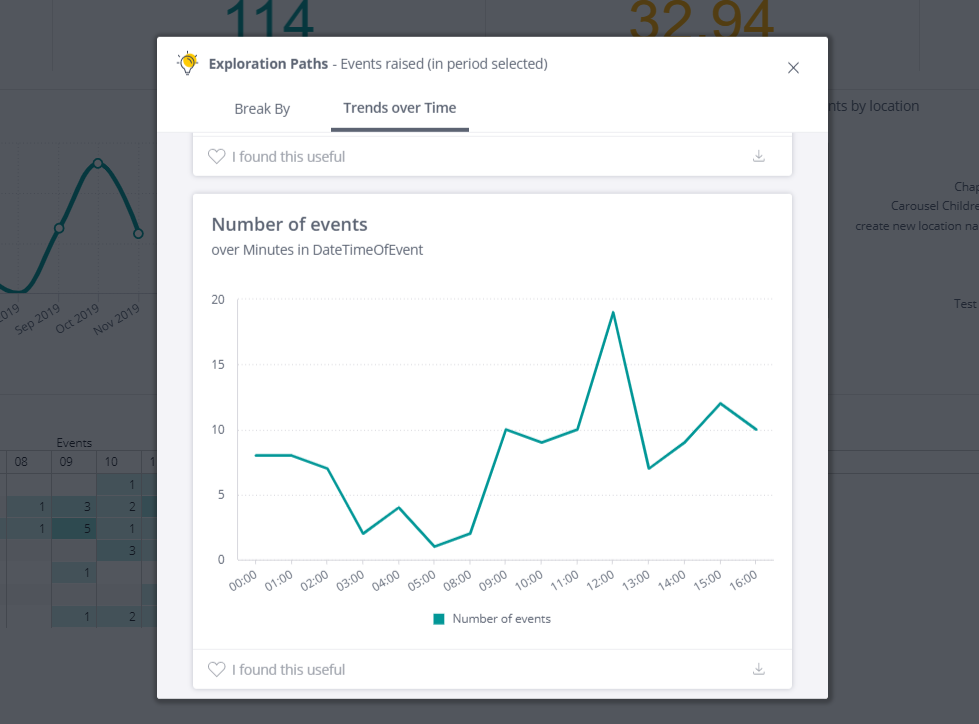979x724 pixels.
Task: Switch to the Break By tab
Action: coord(262,109)
